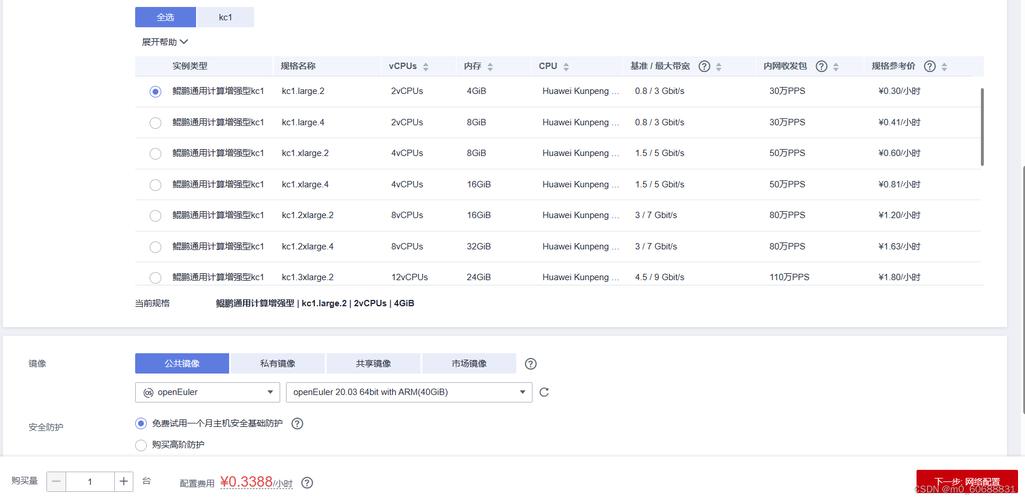Refresh the image list with refresh icon
1025x500 pixels.
pos(544,392)
